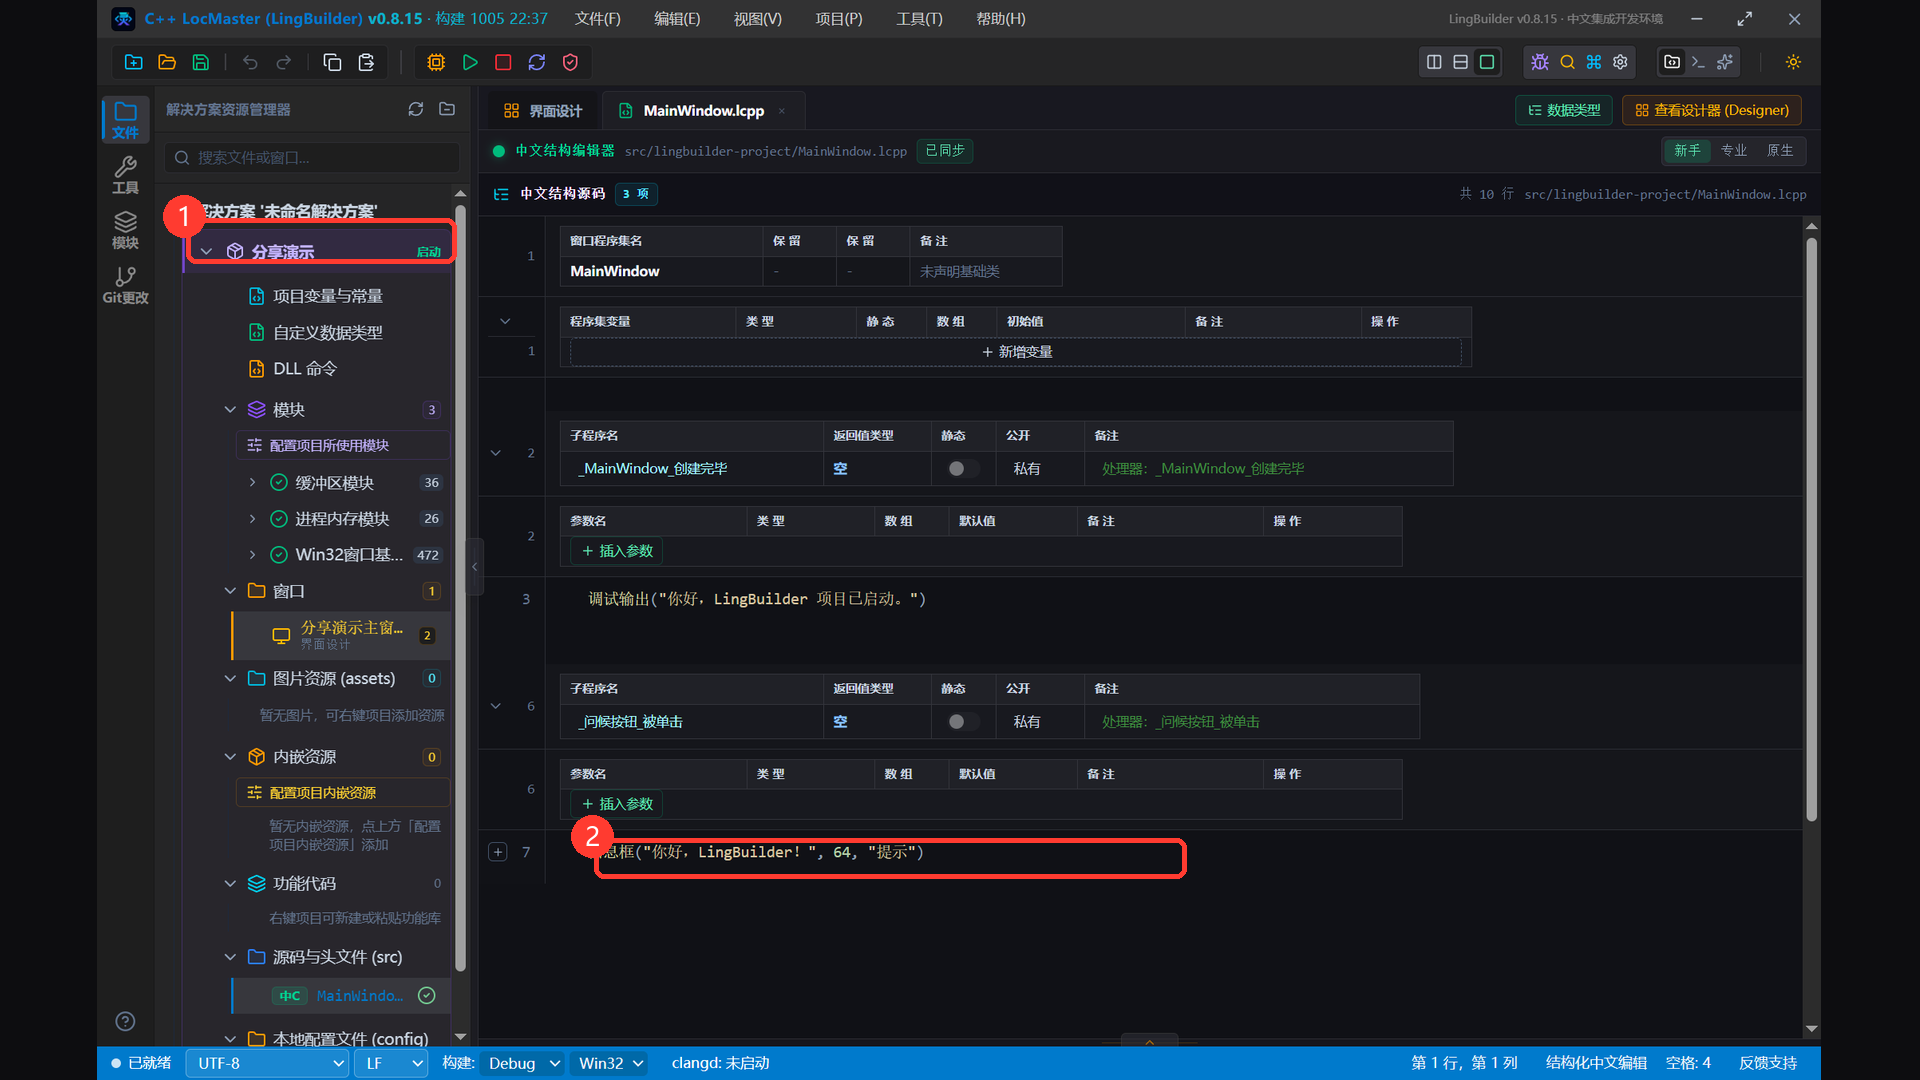Click the blue New Project folder icon
The width and height of the screenshot is (1920, 1080).
click(x=133, y=62)
